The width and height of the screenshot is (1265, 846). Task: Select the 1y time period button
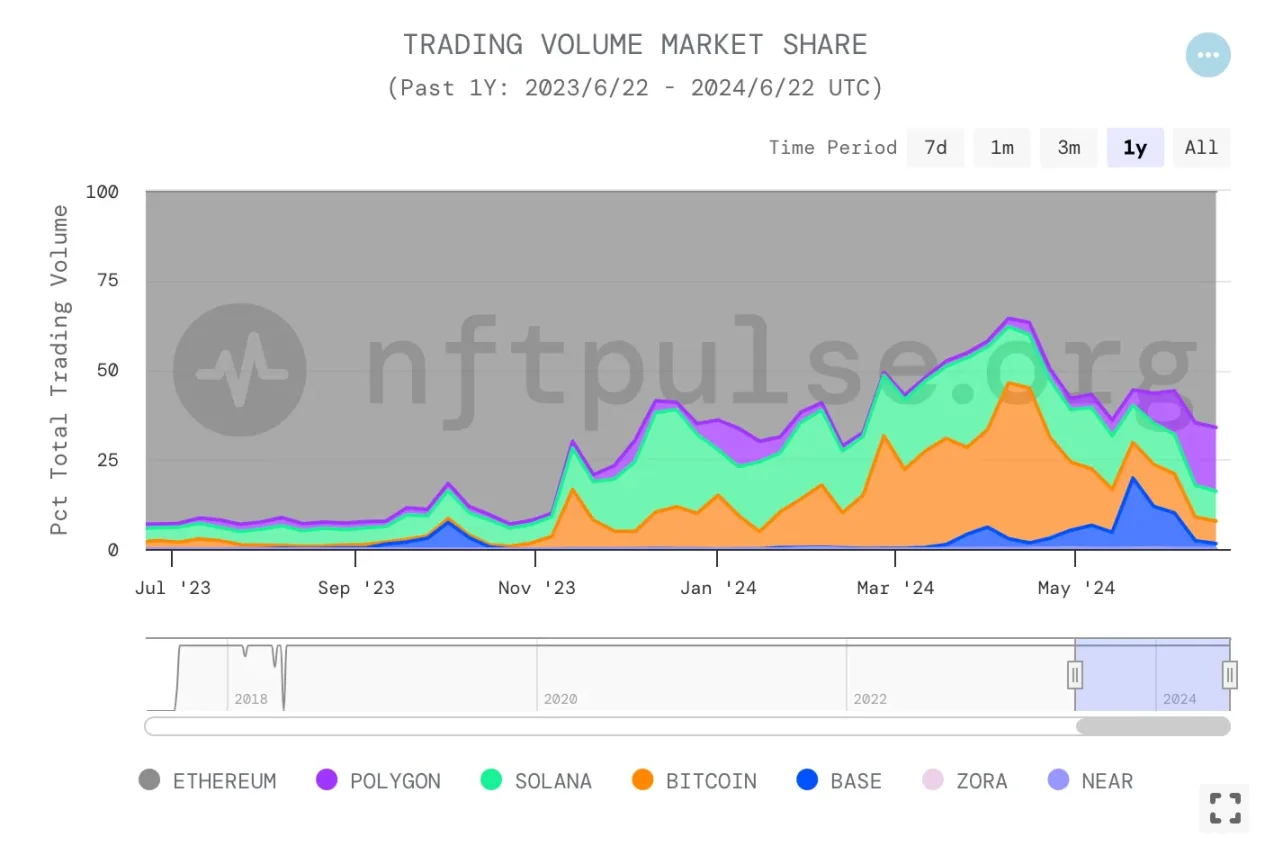(x=1135, y=148)
